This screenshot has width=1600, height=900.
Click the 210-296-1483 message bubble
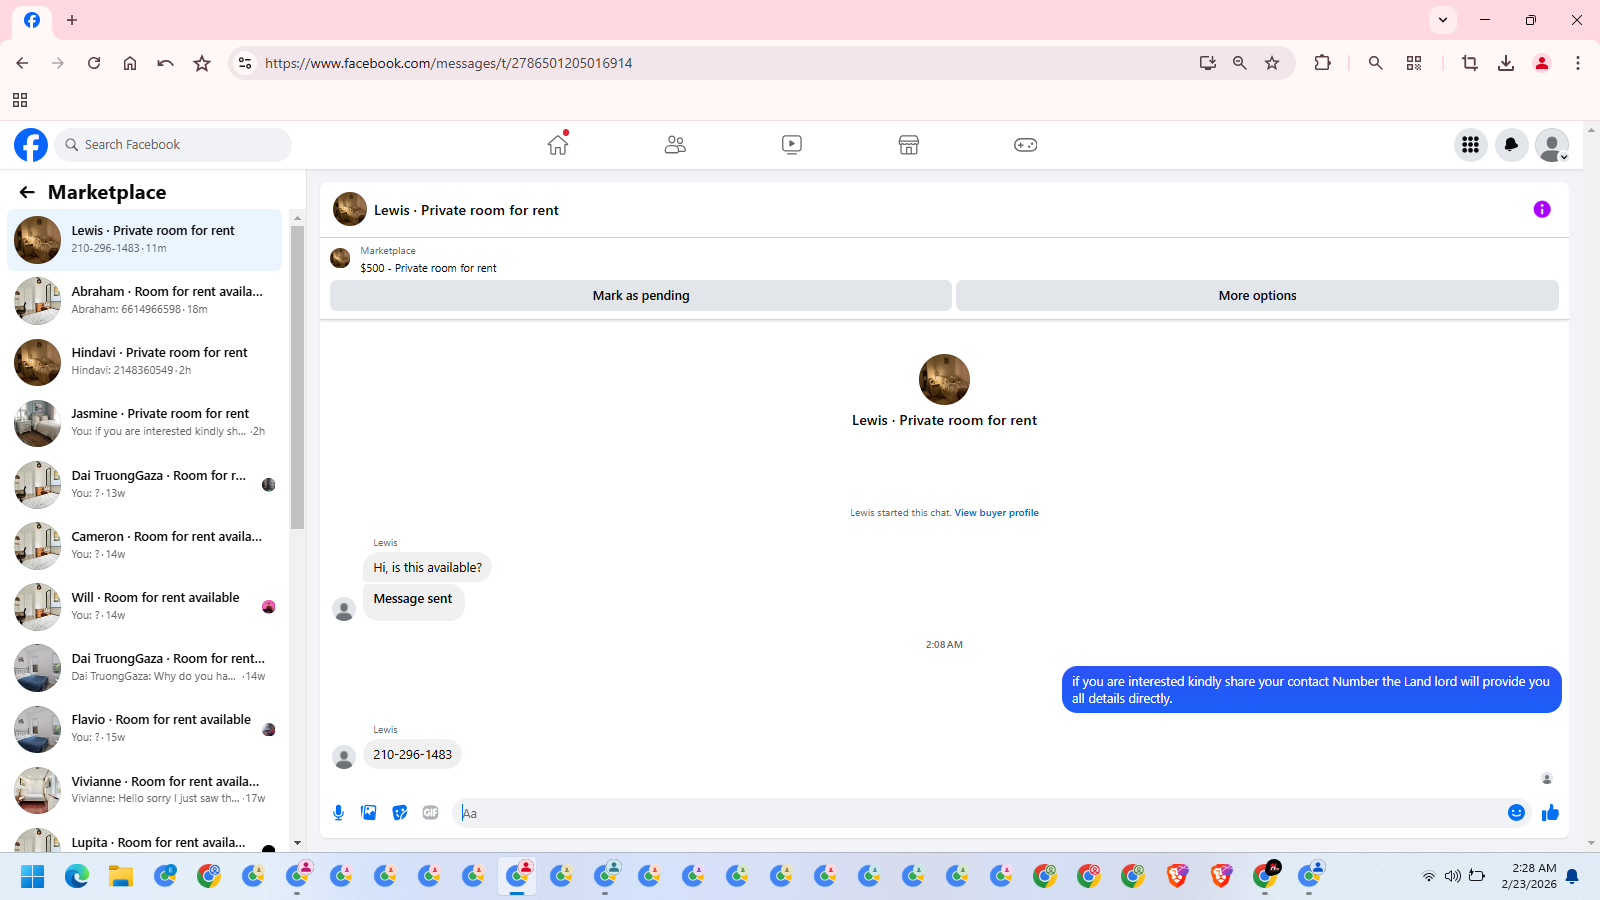(412, 755)
